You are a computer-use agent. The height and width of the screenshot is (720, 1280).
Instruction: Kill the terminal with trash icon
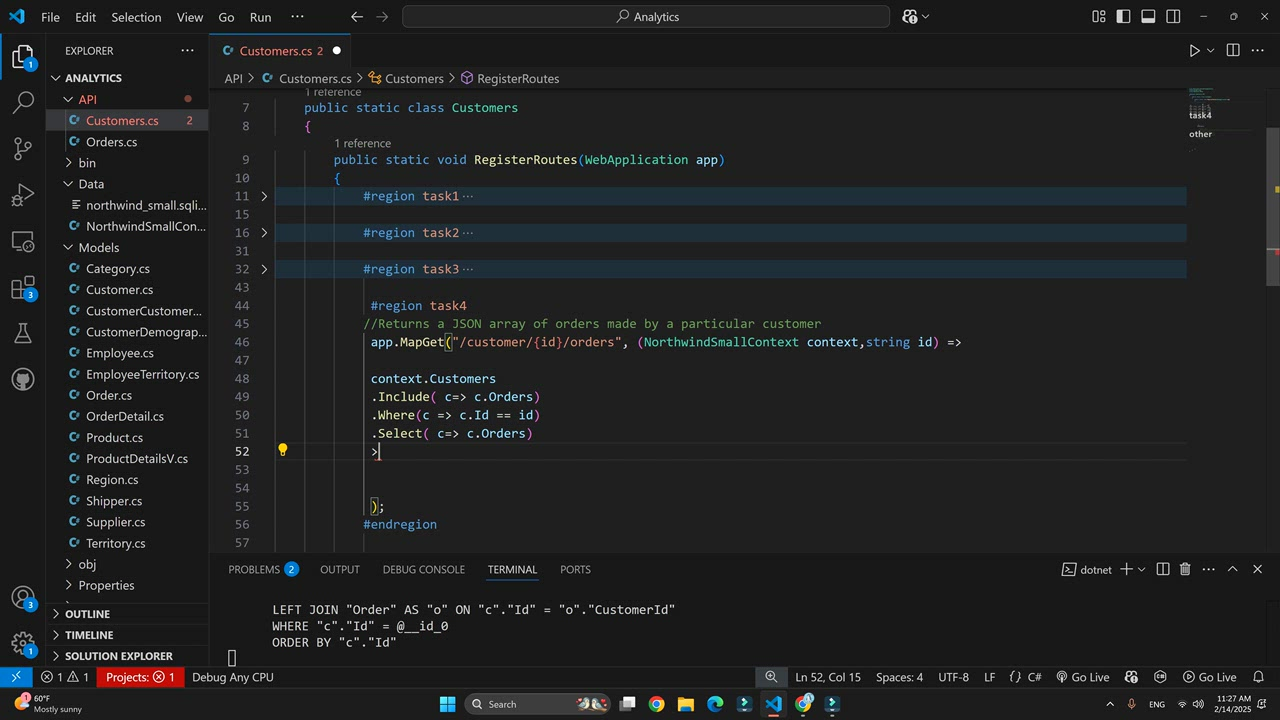[1185, 569]
